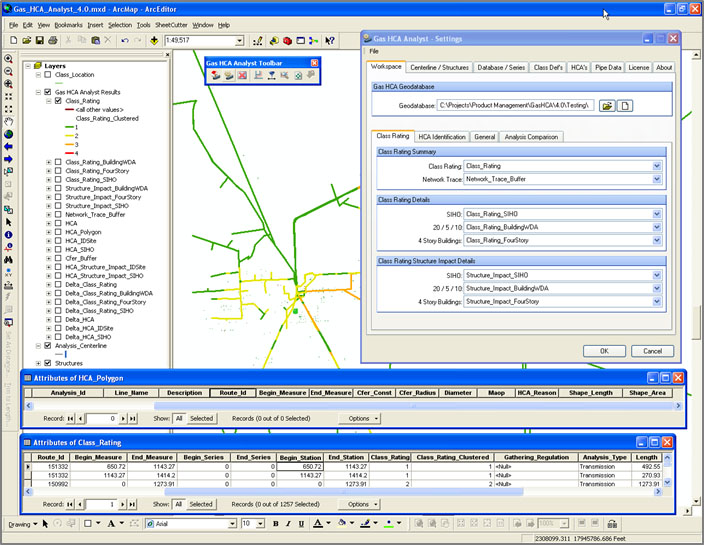Activate the Identify tool
The image size is (704, 545).
click(x=8, y=235)
